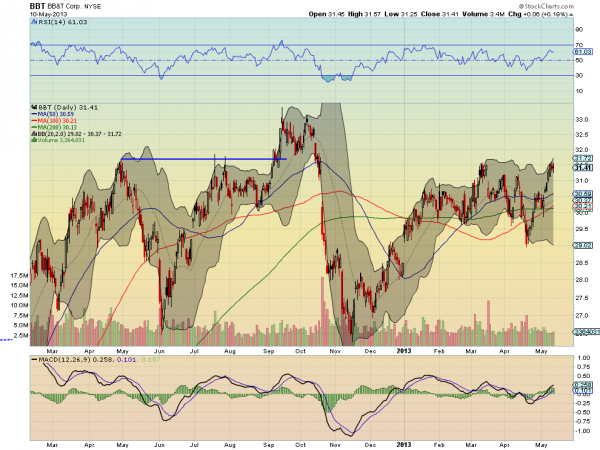Click the 'MACD(12,26,9) 0.258' panel label
The height and width of the screenshot is (450, 600).
click(x=77, y=360)
